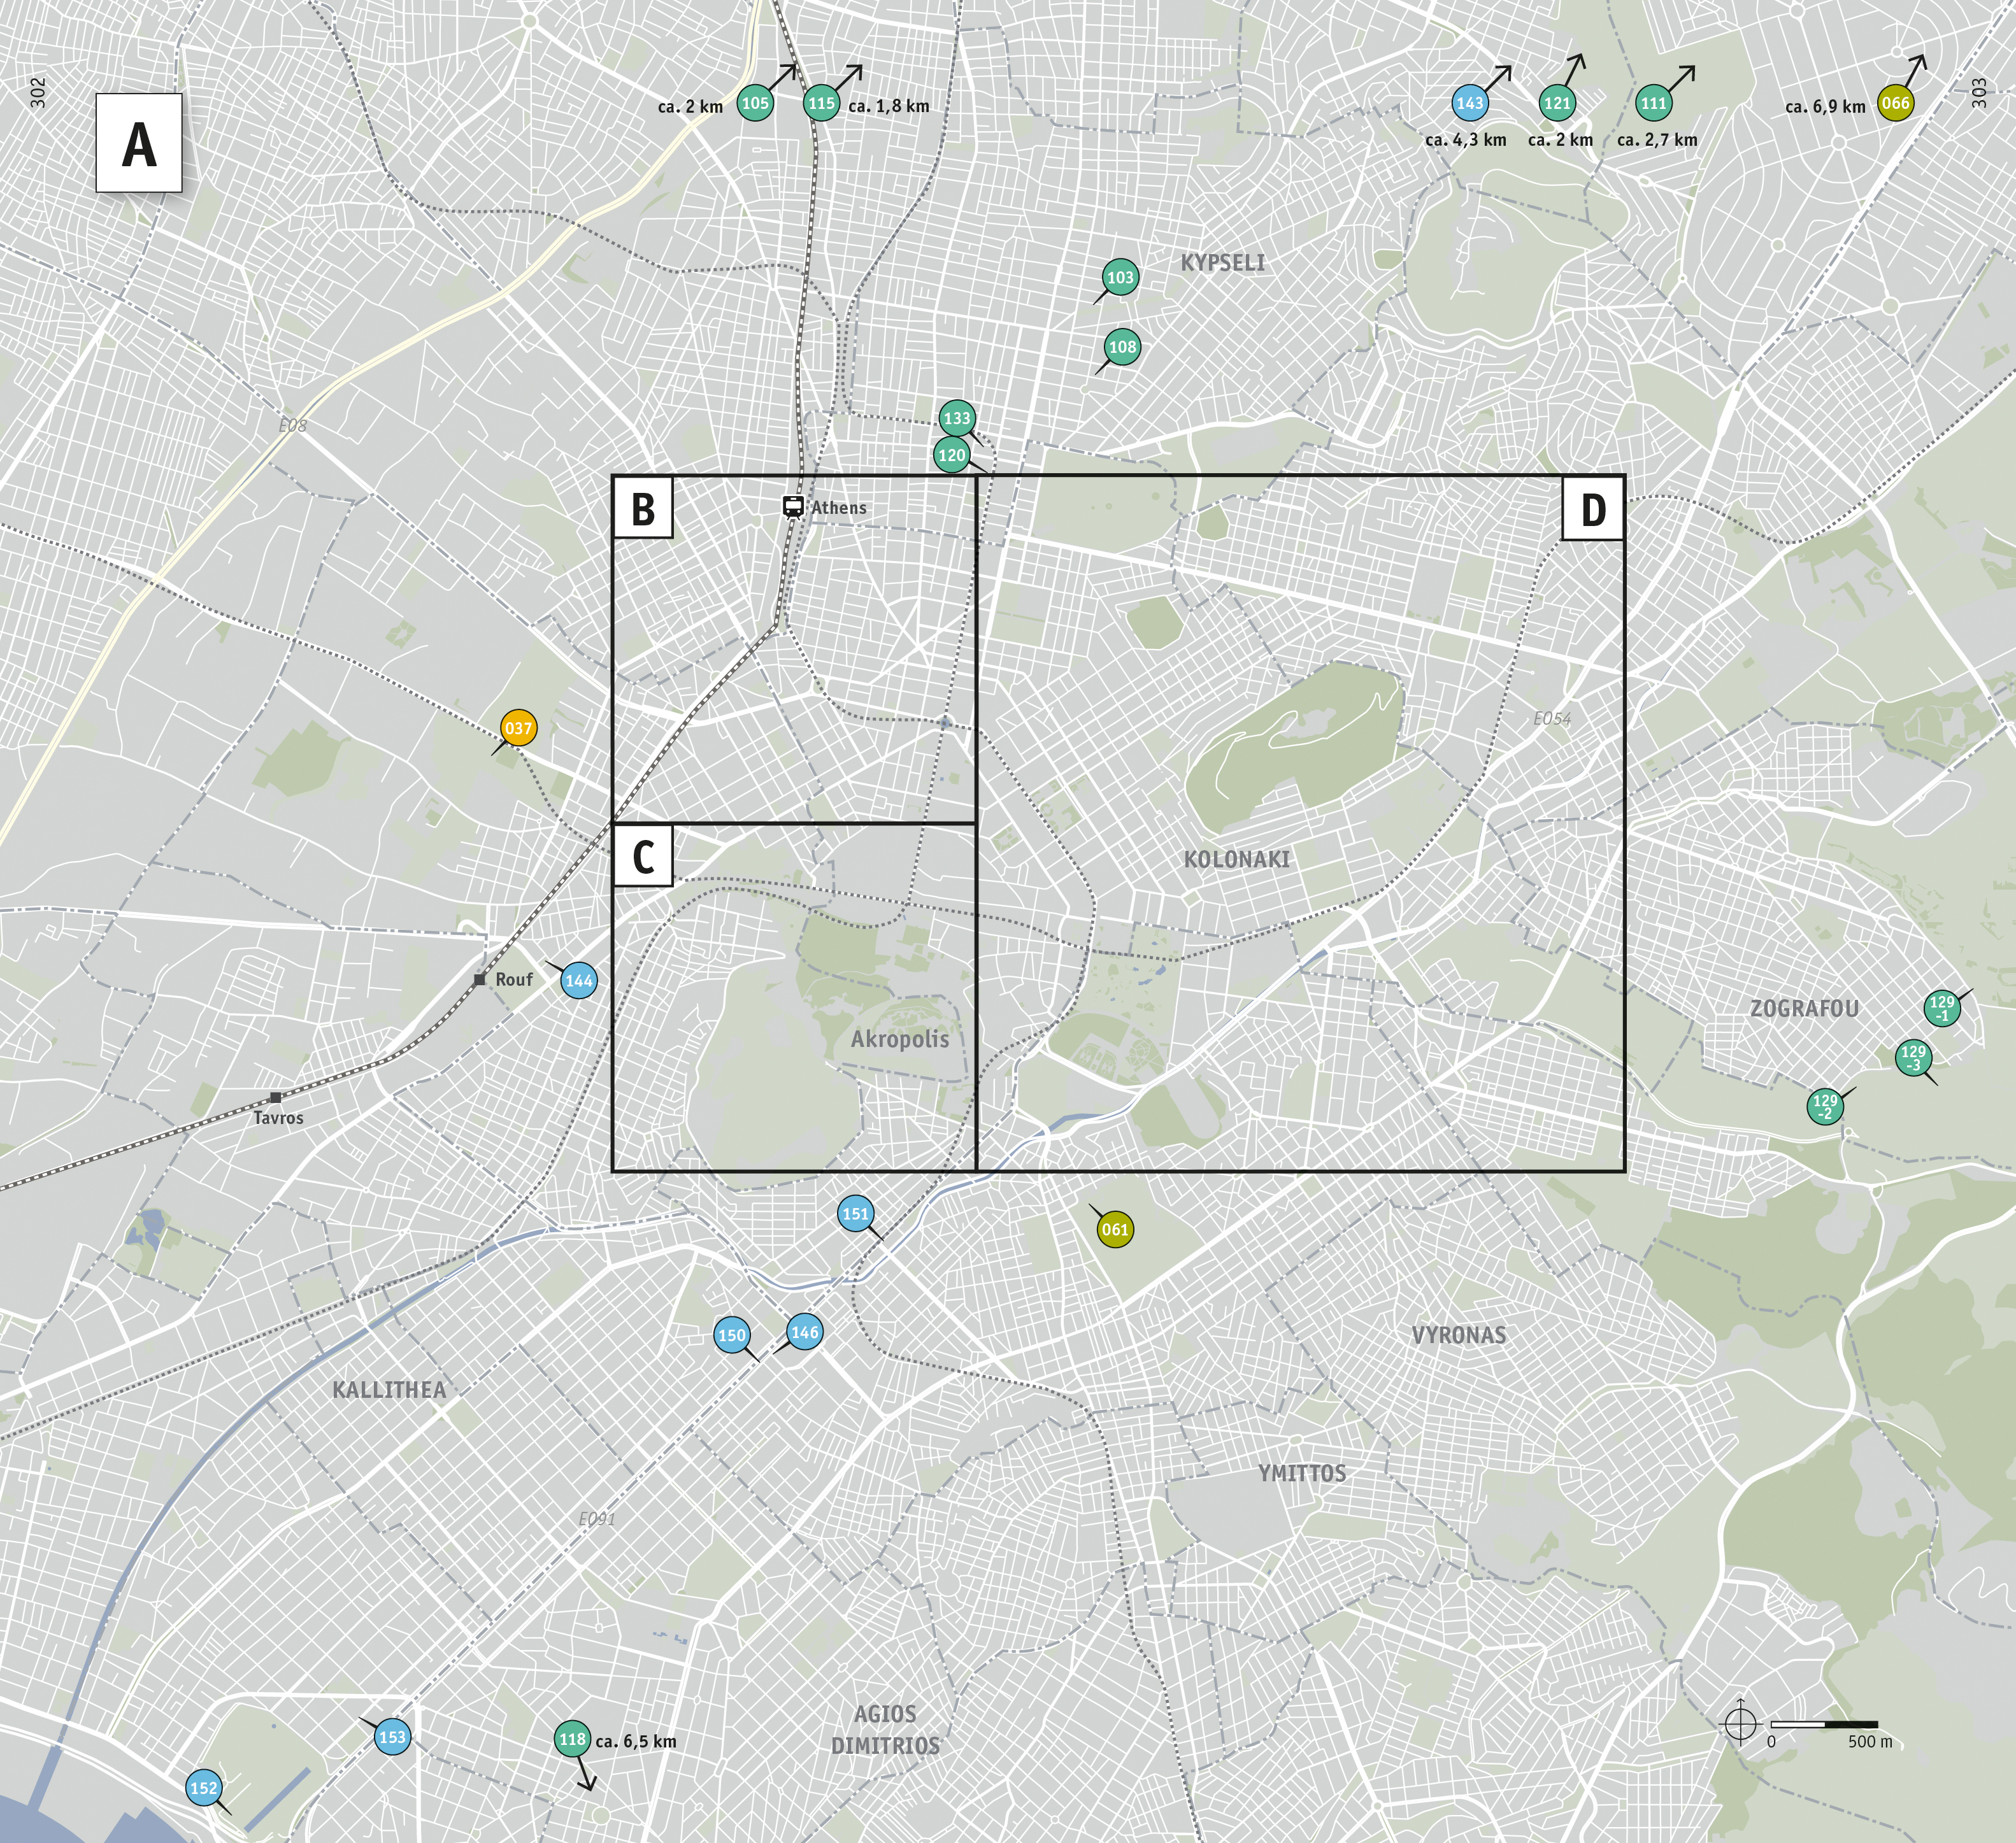The width and height of the screenshot is (2016, 1843).
Task: Select blue marker 143
Action: [1470, 103]
